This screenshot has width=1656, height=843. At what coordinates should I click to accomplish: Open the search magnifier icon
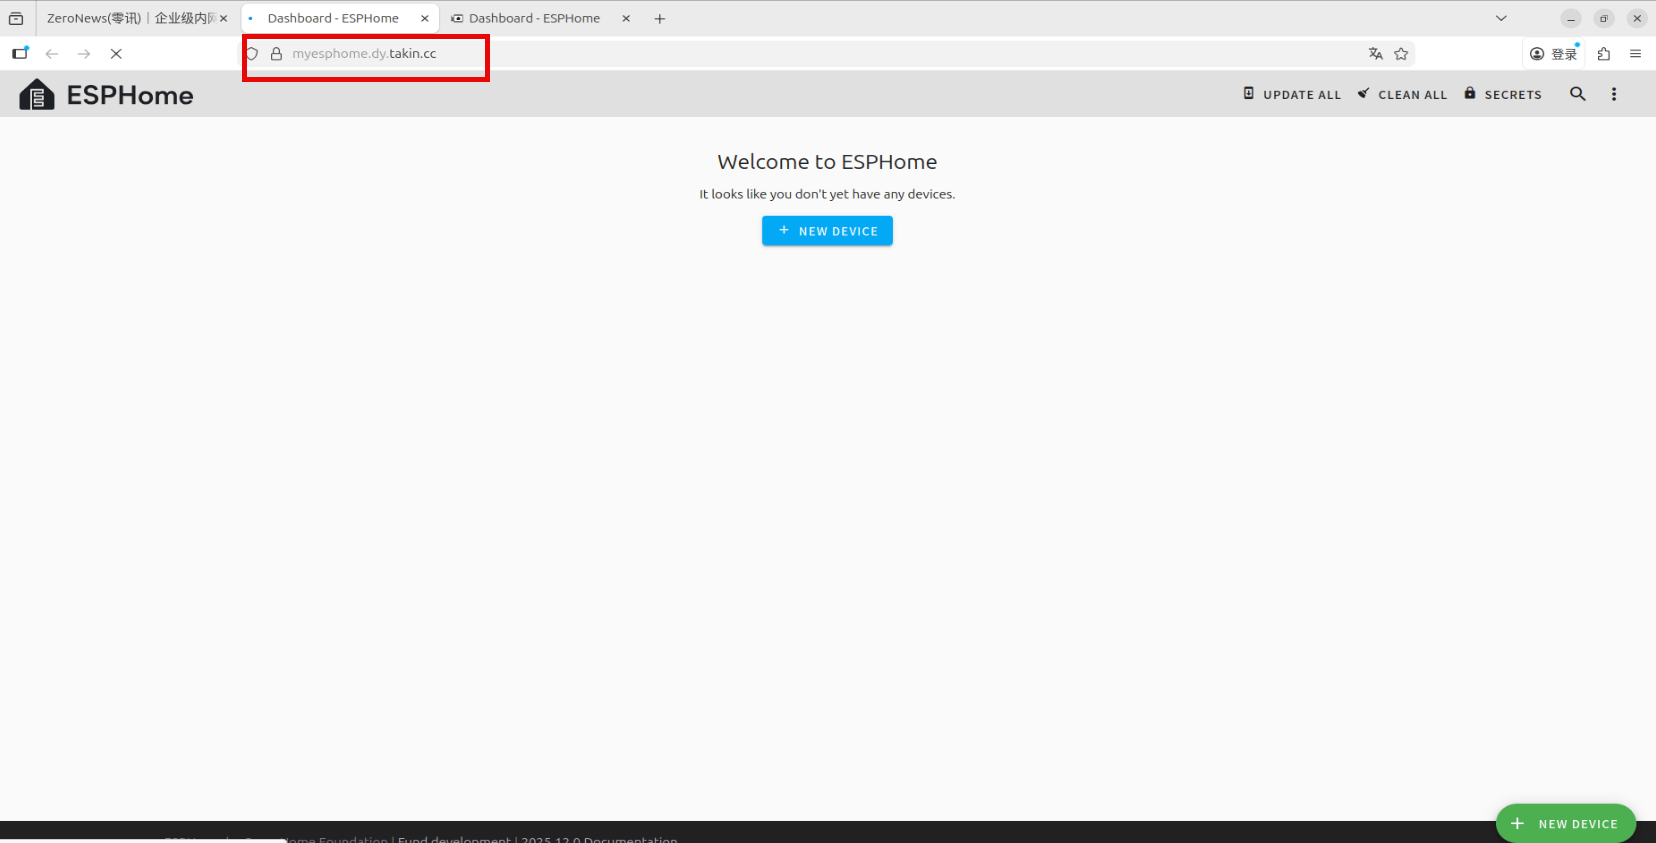[x=1577, y=94]
